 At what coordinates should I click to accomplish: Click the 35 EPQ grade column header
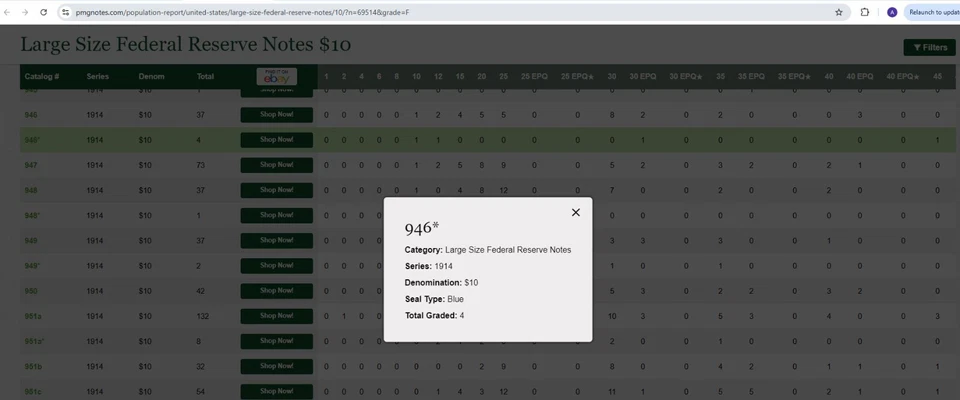coord(751,77)
